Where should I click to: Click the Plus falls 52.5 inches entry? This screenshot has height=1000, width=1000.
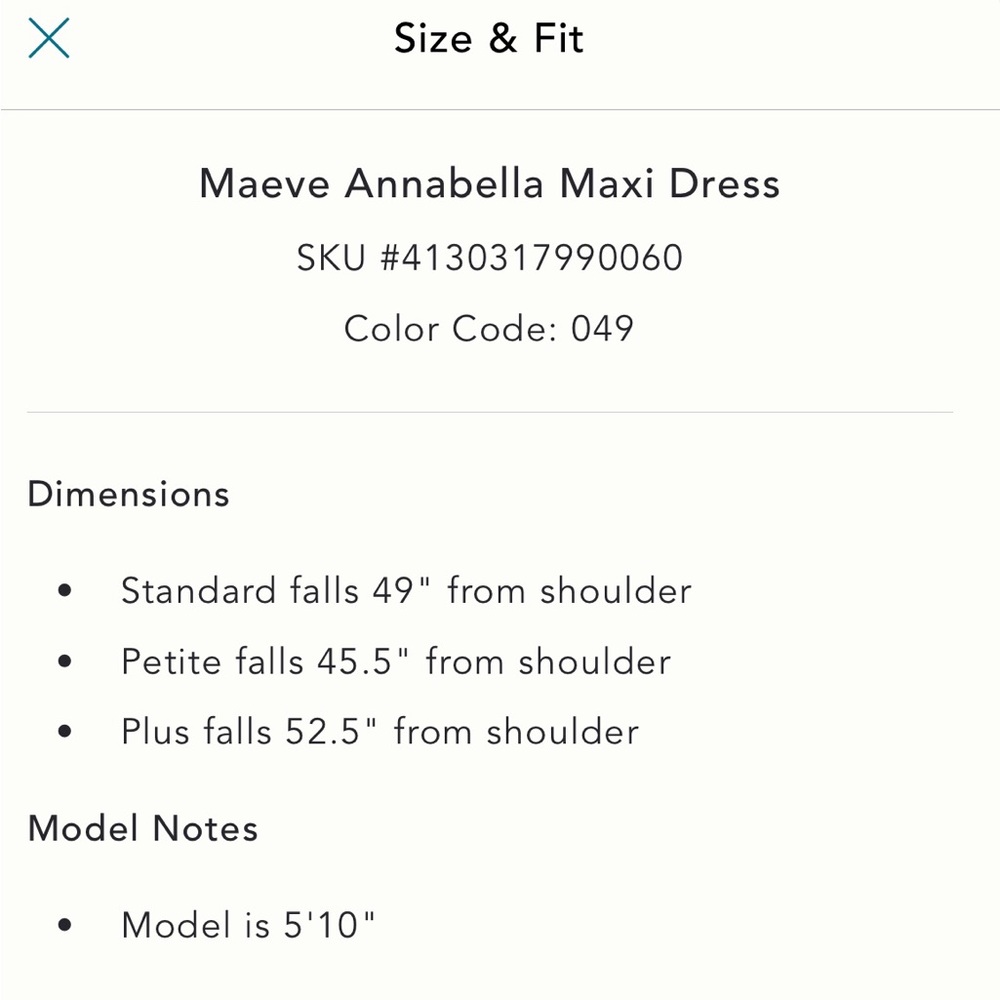(x=379, y=731)
